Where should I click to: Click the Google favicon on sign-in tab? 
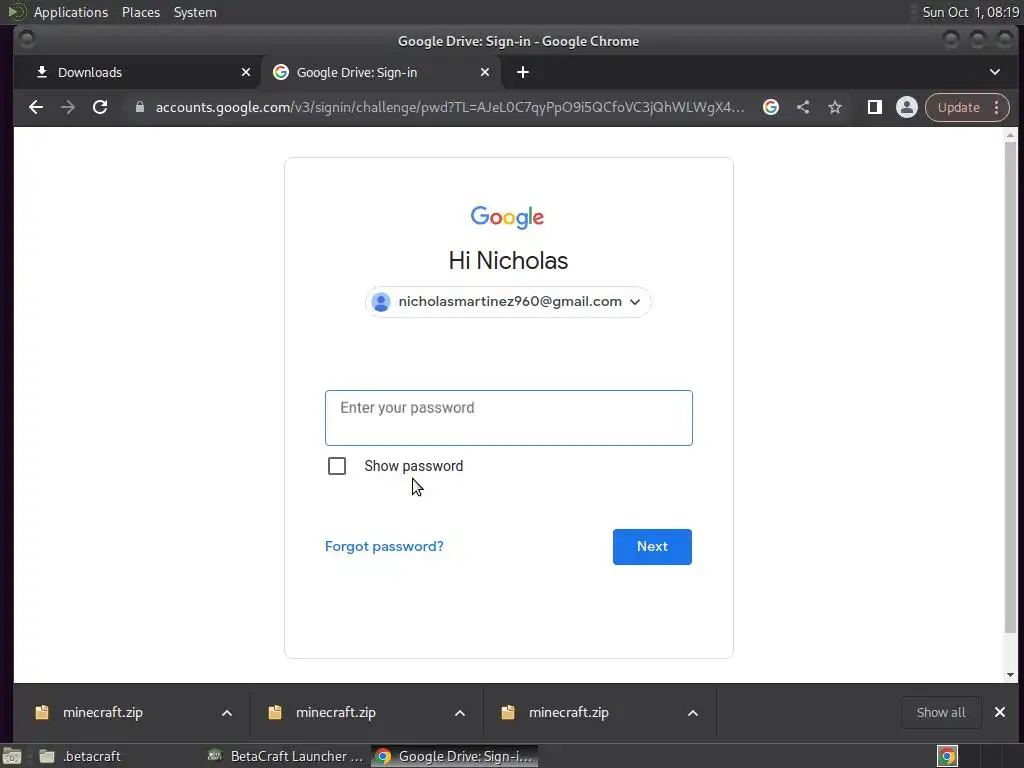[281, 72]
